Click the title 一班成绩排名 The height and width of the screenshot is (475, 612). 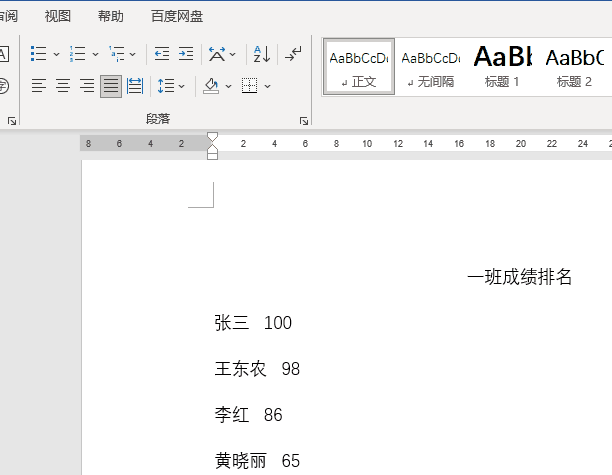519,277
